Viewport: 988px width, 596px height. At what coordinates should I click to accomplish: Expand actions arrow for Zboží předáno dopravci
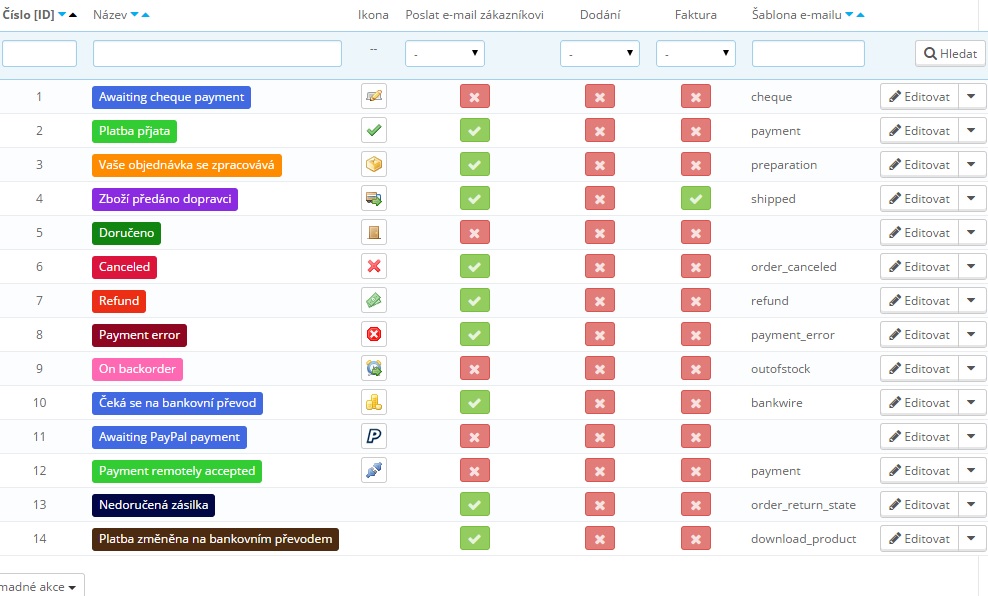tap(972, 198)
